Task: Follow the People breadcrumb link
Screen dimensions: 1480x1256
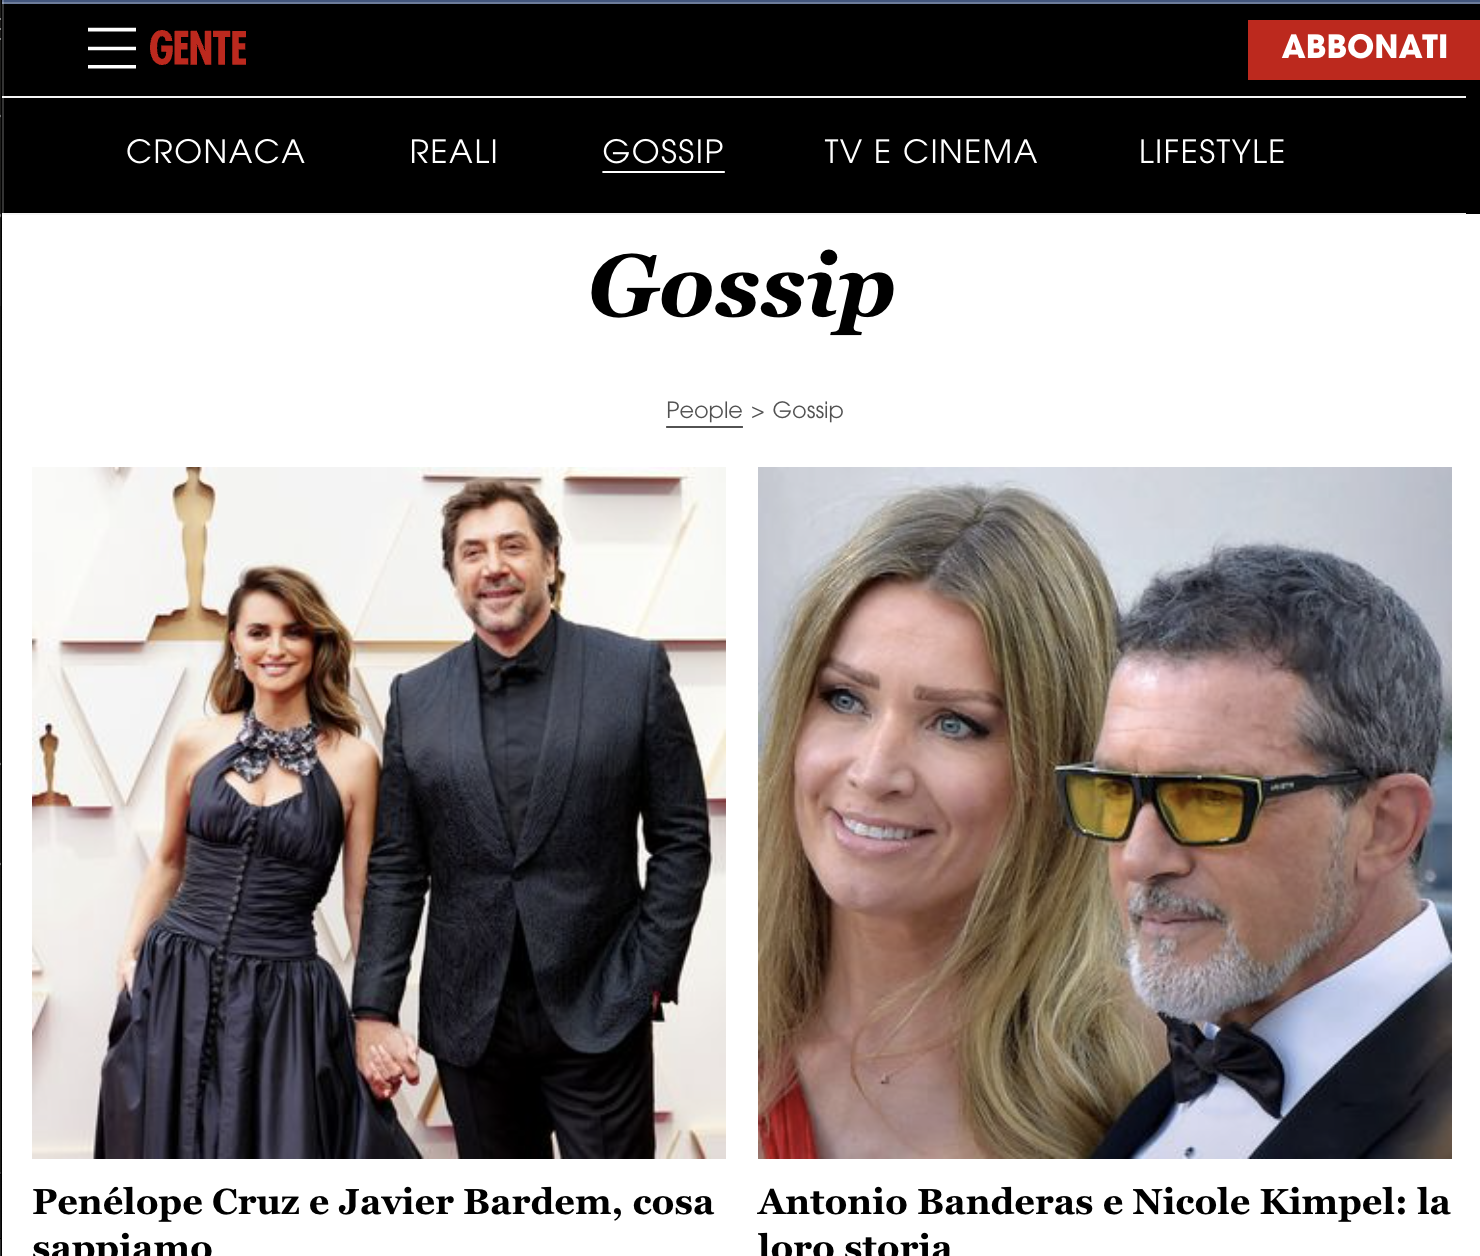Action: (704, 411)
